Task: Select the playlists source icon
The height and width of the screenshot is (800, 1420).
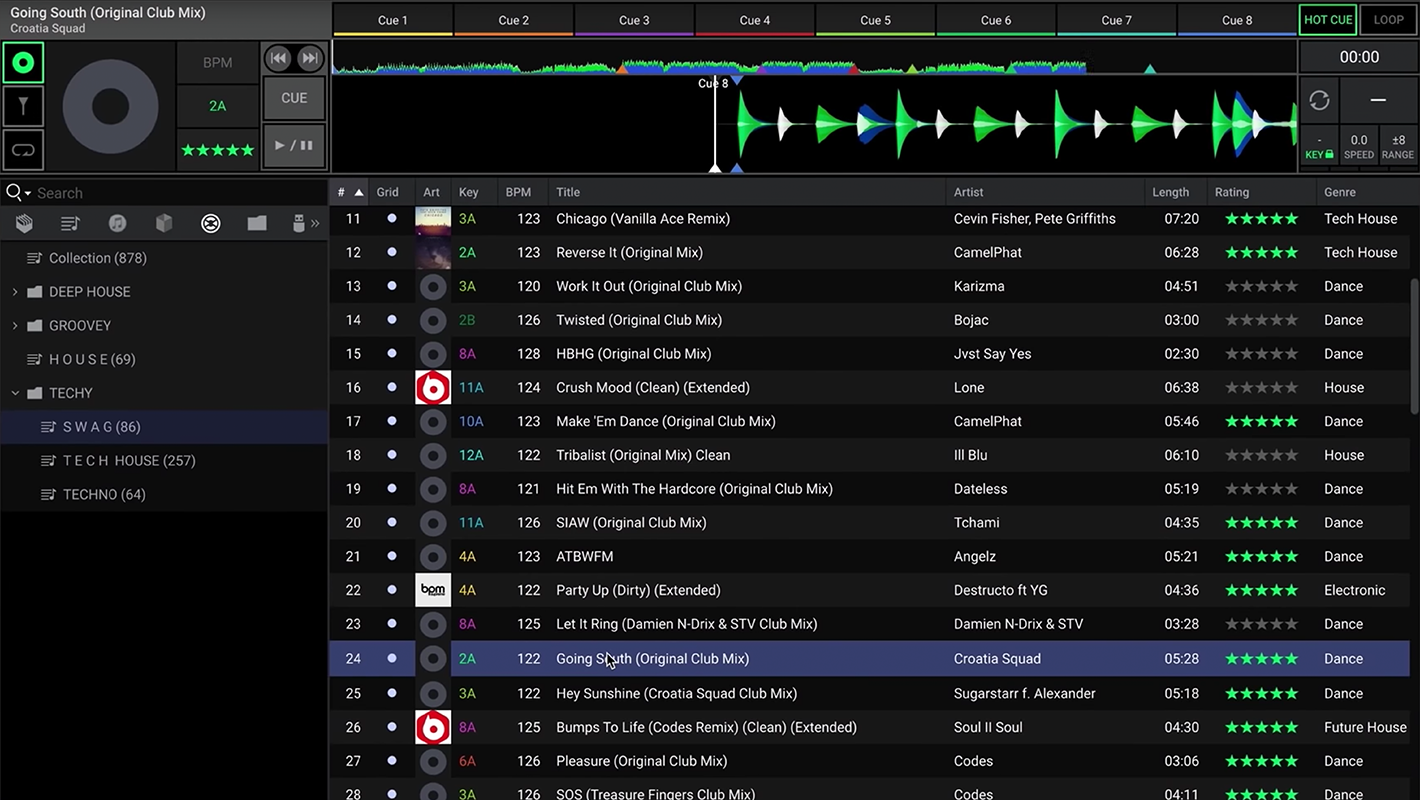Action: click(70, 223)
